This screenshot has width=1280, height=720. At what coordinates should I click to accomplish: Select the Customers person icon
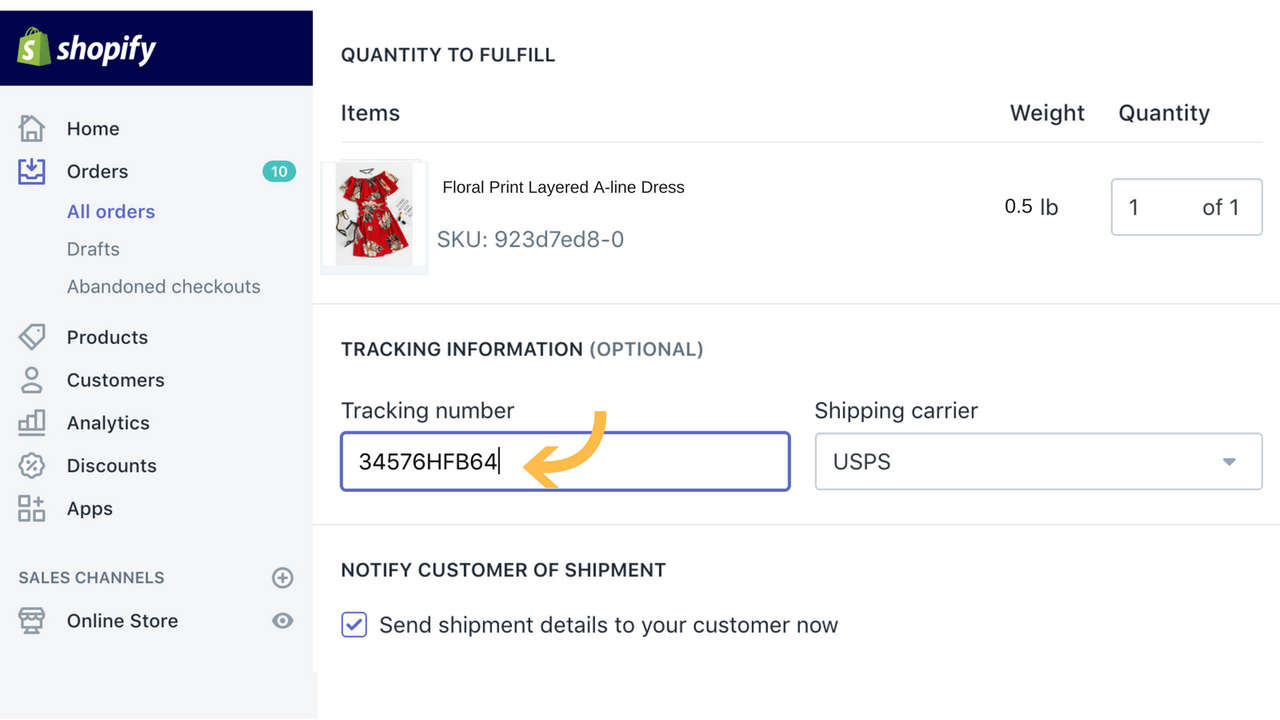click(x=30, y=380)
